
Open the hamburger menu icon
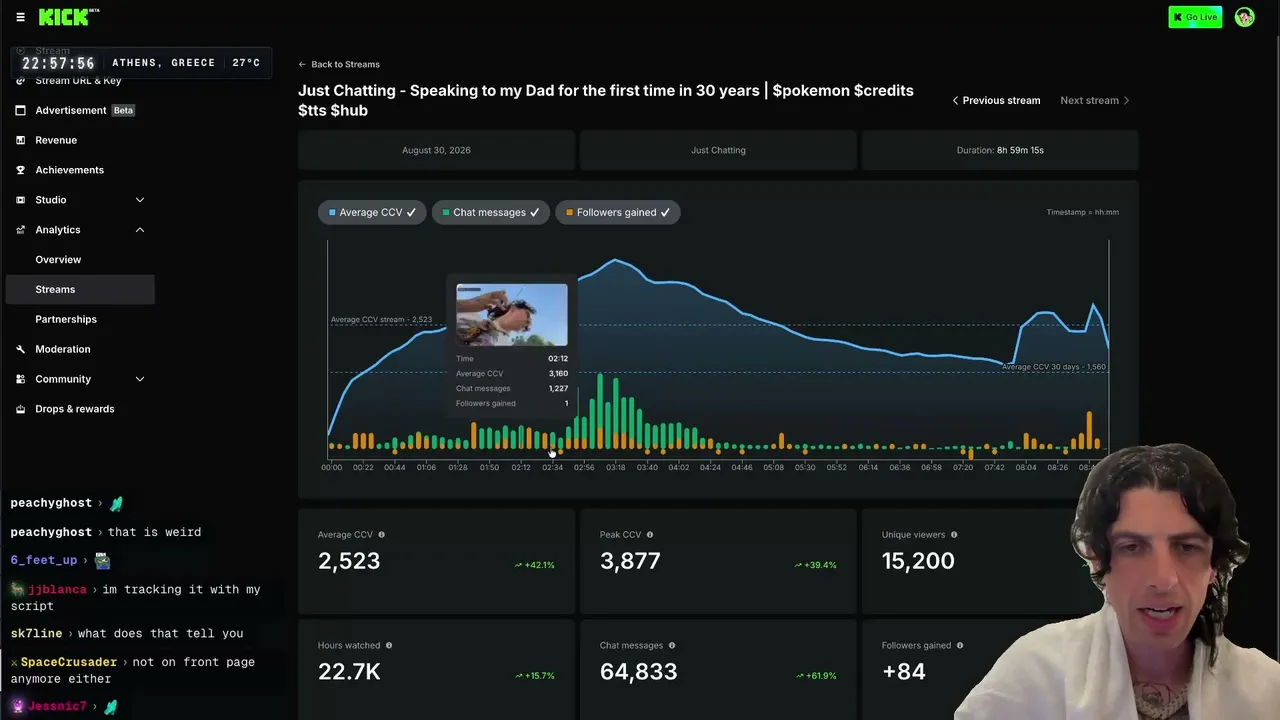(20, 17)
